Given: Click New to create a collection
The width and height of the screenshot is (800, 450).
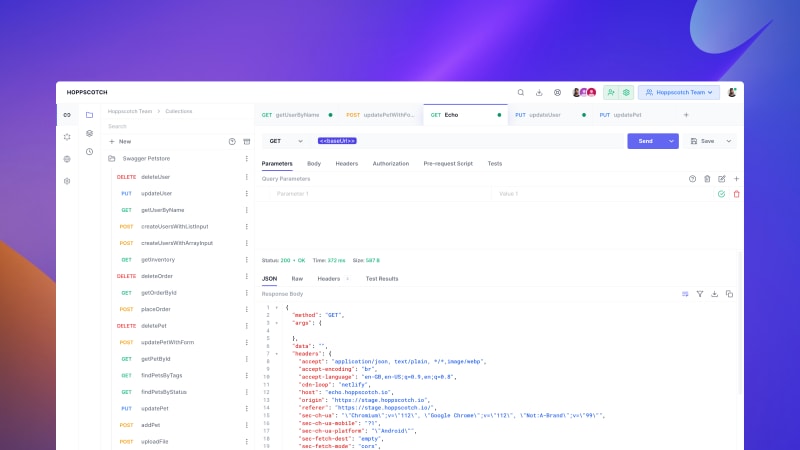Looking at the screenshot, I should (x=120, y=141).
